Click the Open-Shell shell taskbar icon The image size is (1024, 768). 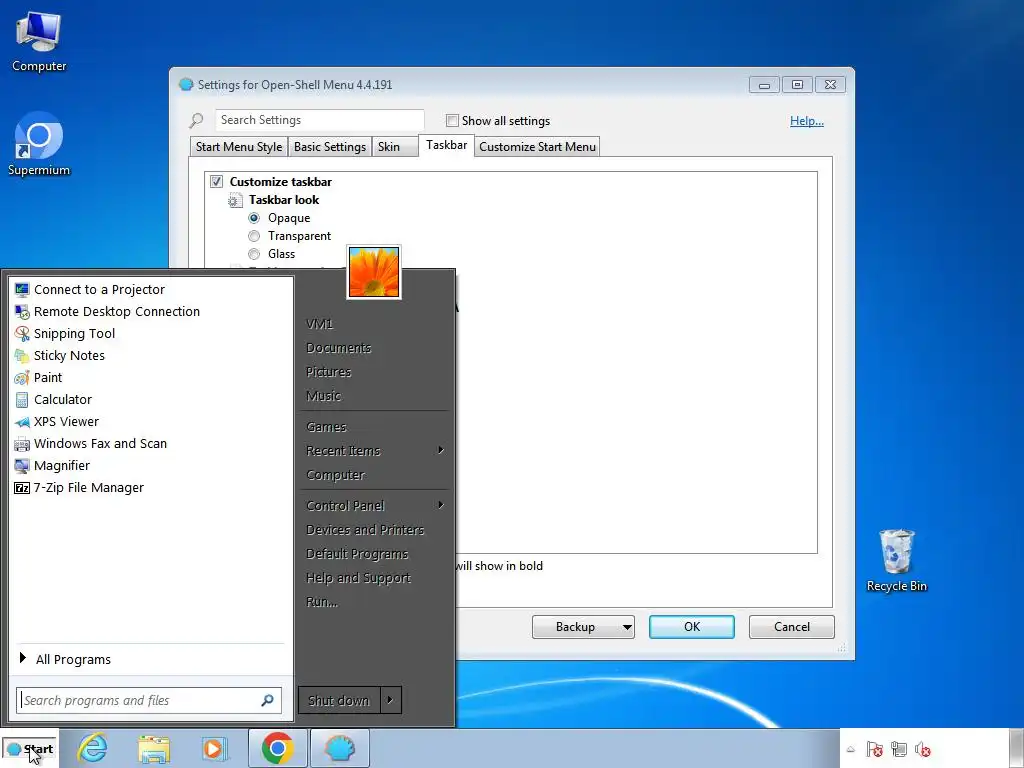340,748
